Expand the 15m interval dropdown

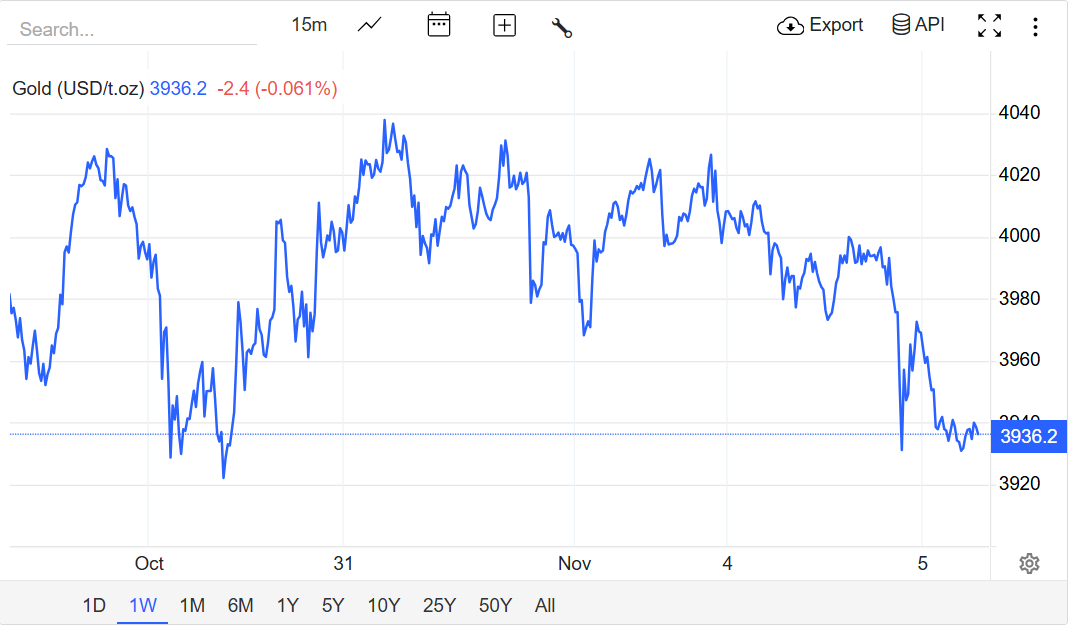pos(309,25)
